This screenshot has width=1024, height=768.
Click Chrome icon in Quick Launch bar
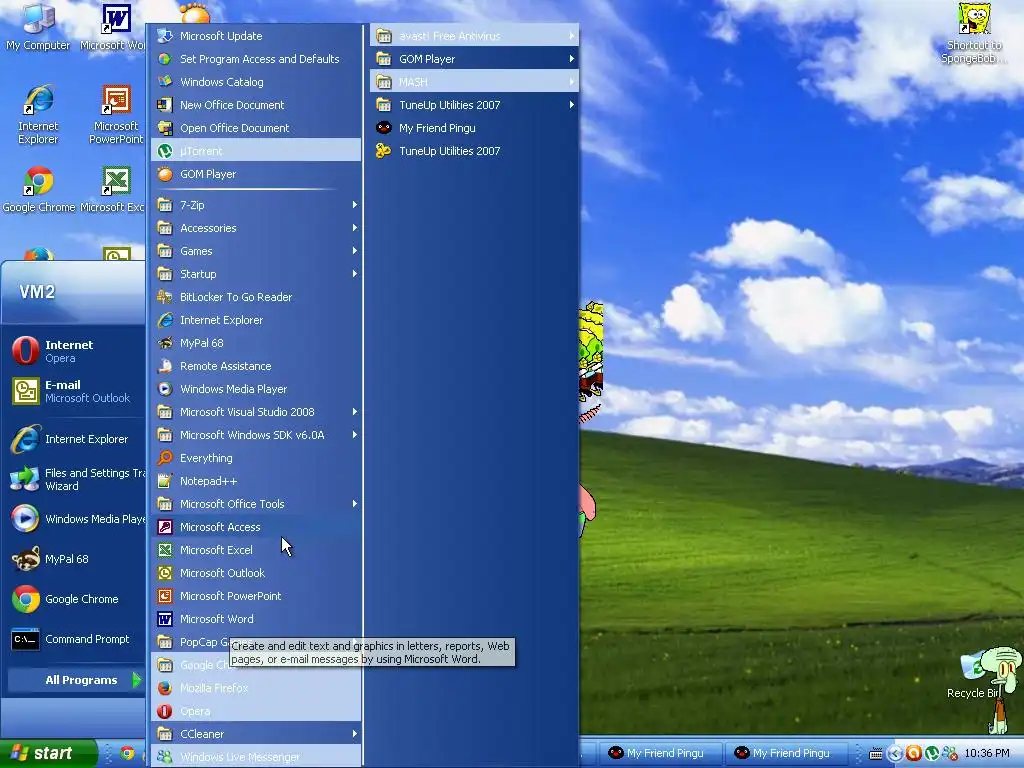[x=127, y=753]
